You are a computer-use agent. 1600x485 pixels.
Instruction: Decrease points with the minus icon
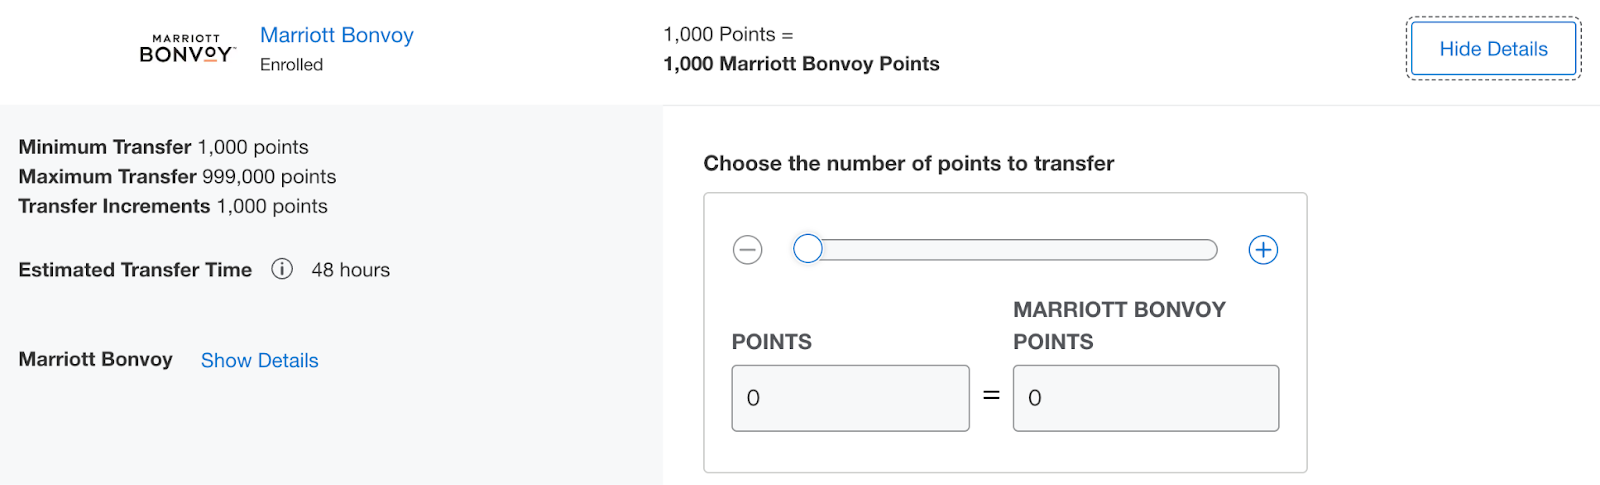click(747, 250)
